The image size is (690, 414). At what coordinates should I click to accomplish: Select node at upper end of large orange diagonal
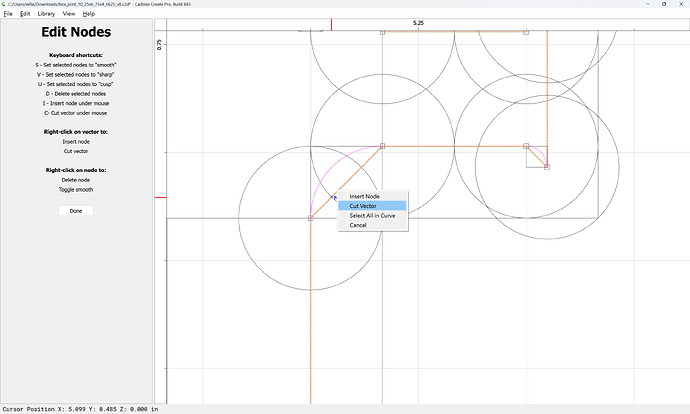pos(382,146)
